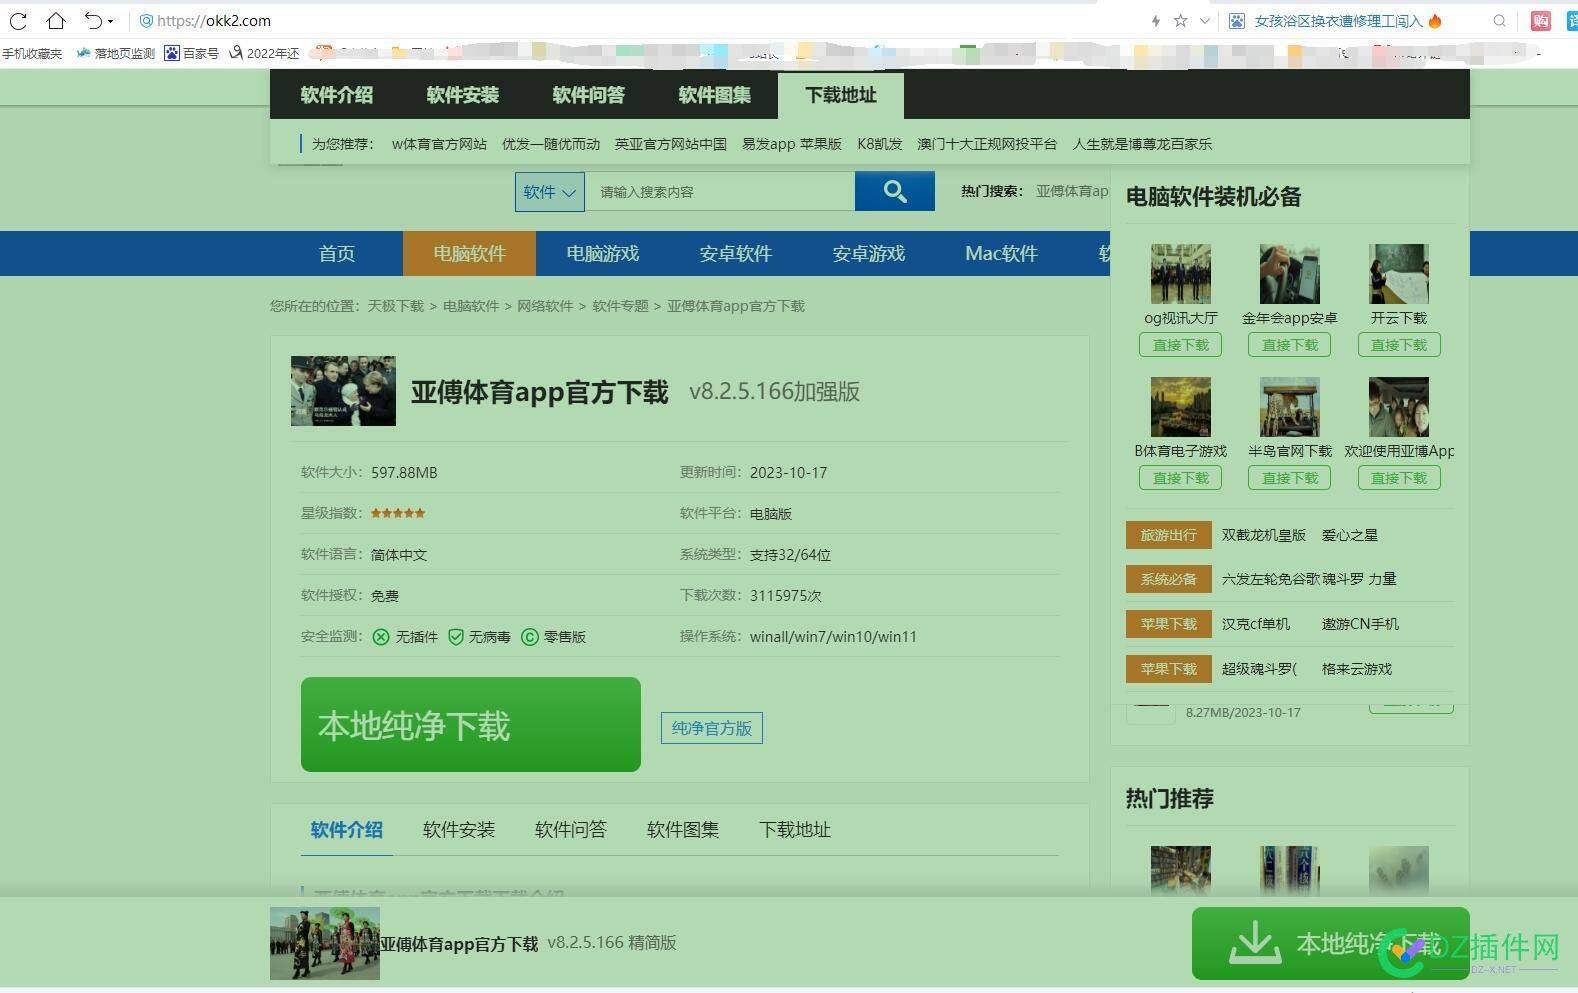This screenshot has width=1578, height=993.
Task: Click the lightning speed-mode icon in address bar
Action: 1156,20
